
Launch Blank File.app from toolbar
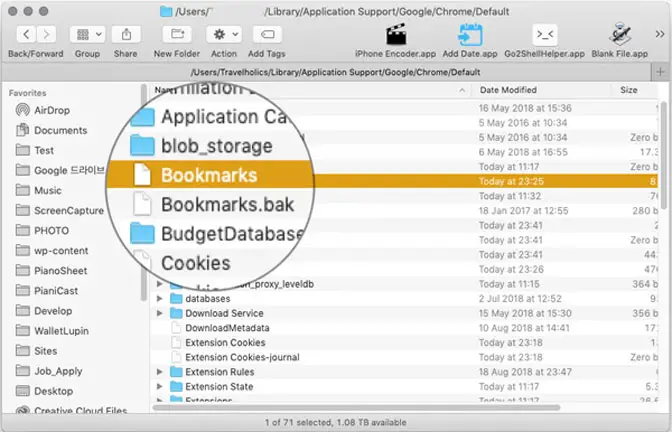(x=620, y=34)
